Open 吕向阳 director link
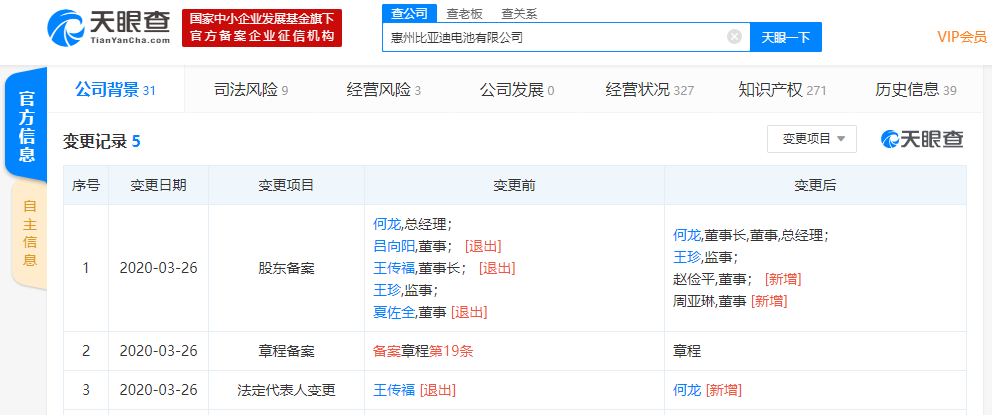The height and width of the screenshot is (415, 992). (x=394, y=245)
